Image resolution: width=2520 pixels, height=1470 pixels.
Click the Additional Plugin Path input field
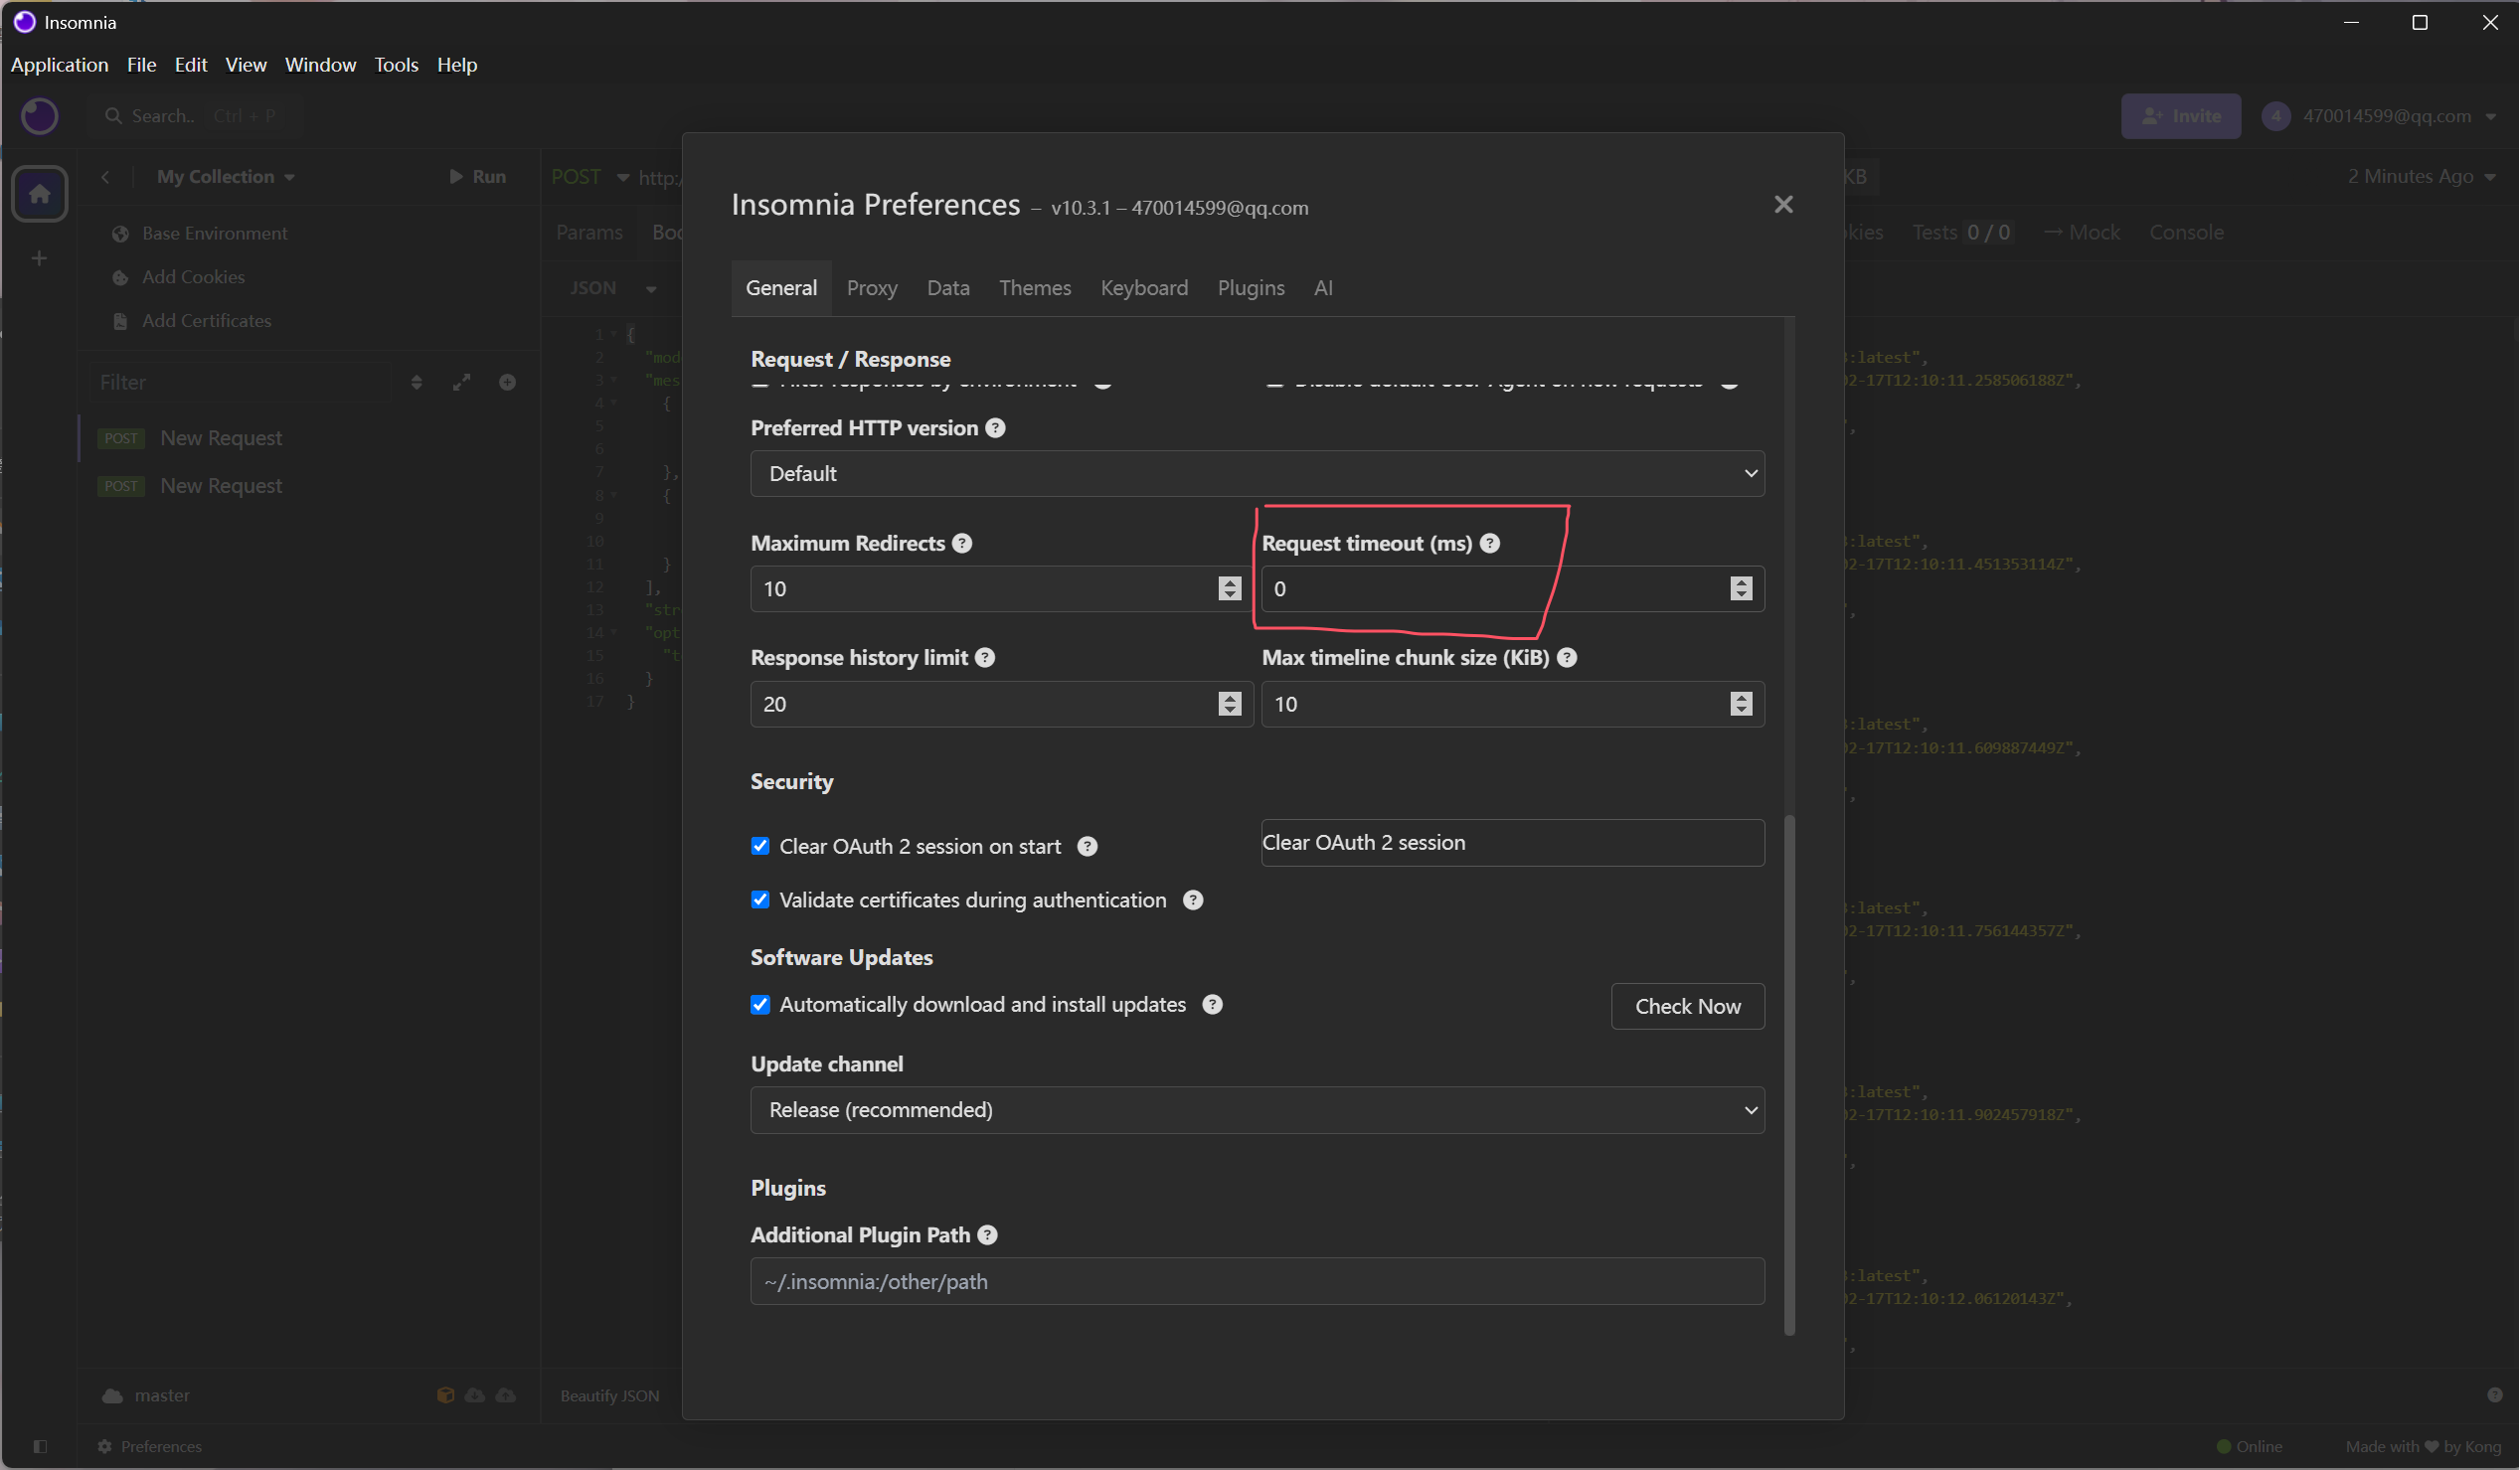pos(1258,1281)
